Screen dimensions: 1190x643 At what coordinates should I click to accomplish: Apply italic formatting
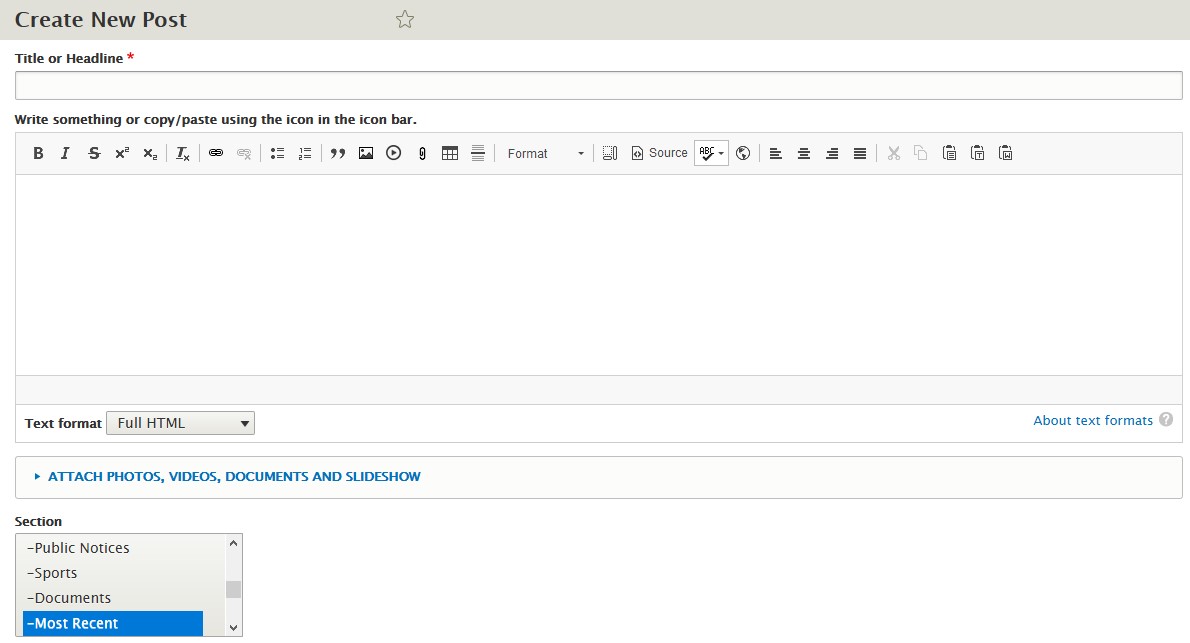[66, 153]
